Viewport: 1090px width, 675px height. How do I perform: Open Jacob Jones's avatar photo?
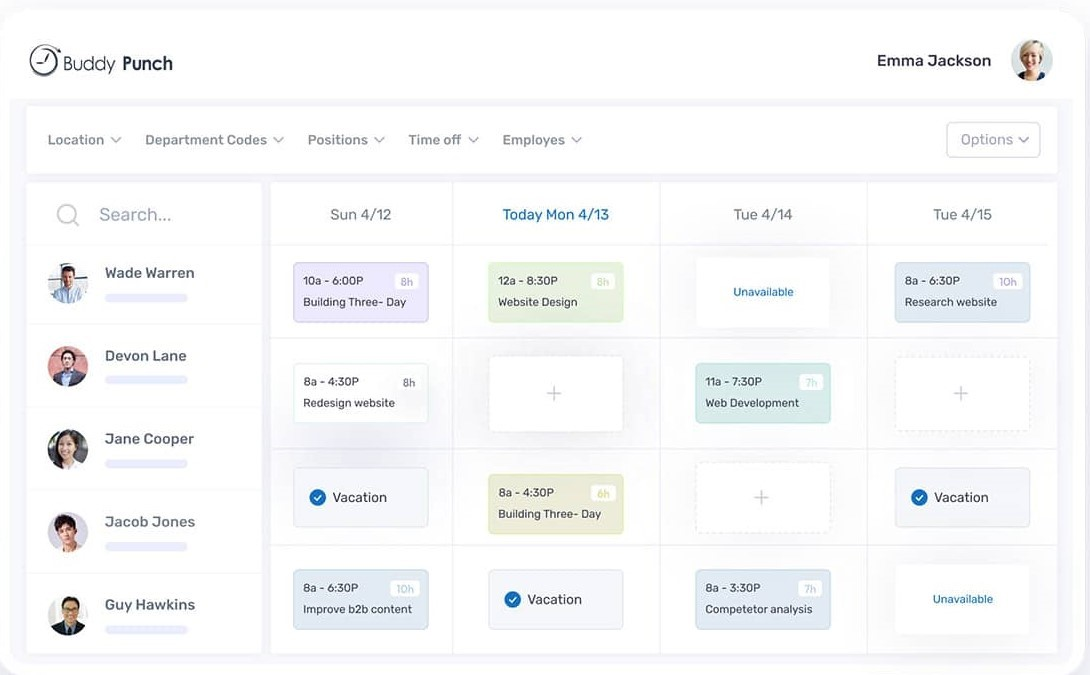click(68, 532)
